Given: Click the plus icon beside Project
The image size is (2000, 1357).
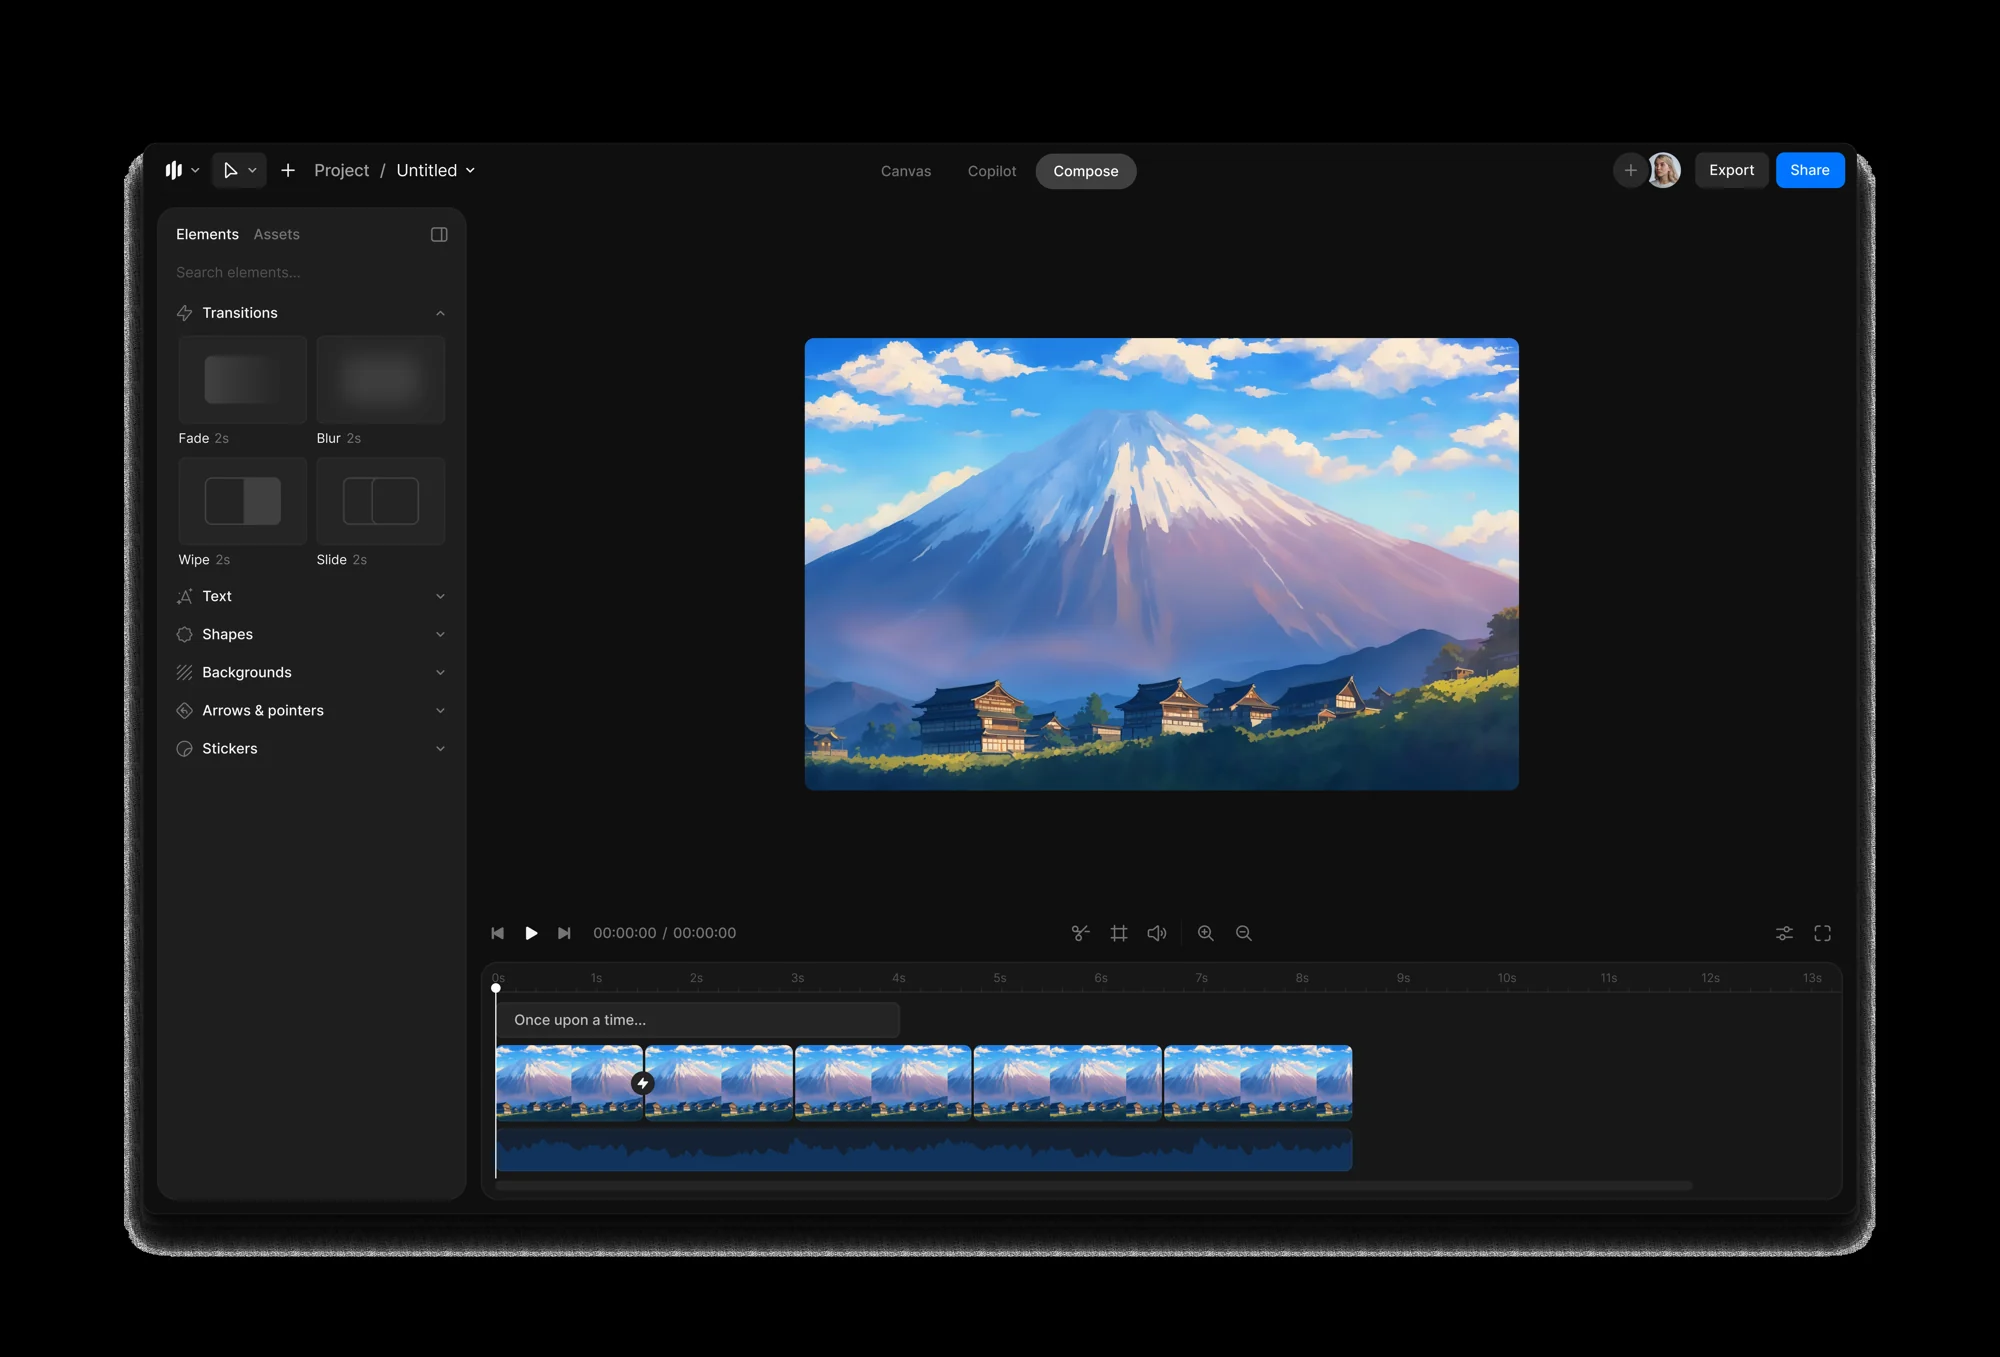Looking at the screenshot, I should [x=288, y=171].
